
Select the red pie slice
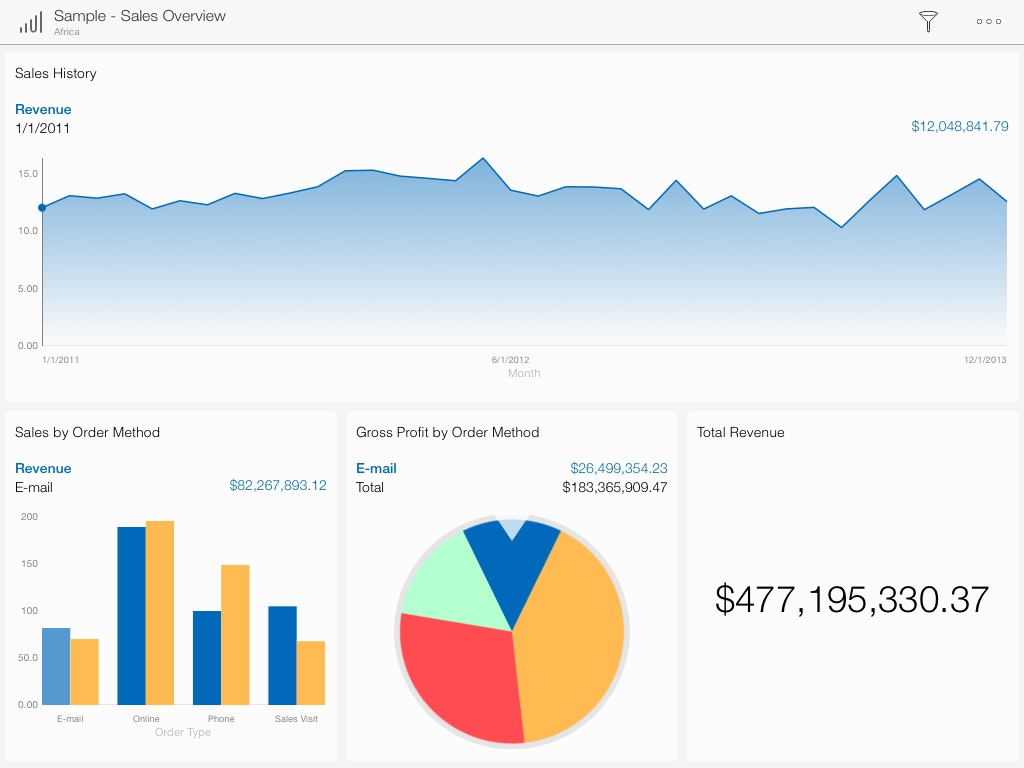point(460,675)
